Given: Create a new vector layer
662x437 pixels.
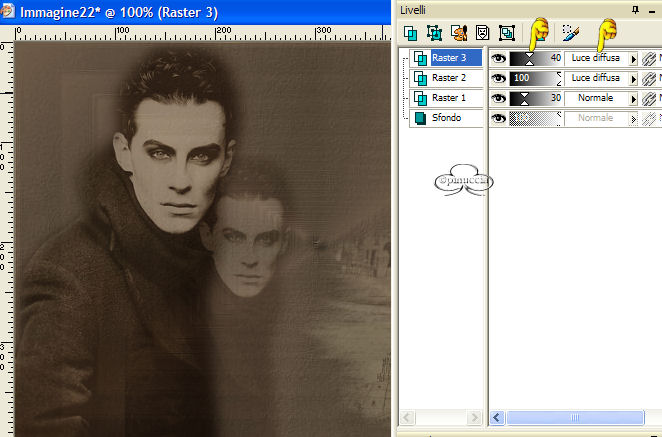Looking at the screenshot, I should pos(434,33).
